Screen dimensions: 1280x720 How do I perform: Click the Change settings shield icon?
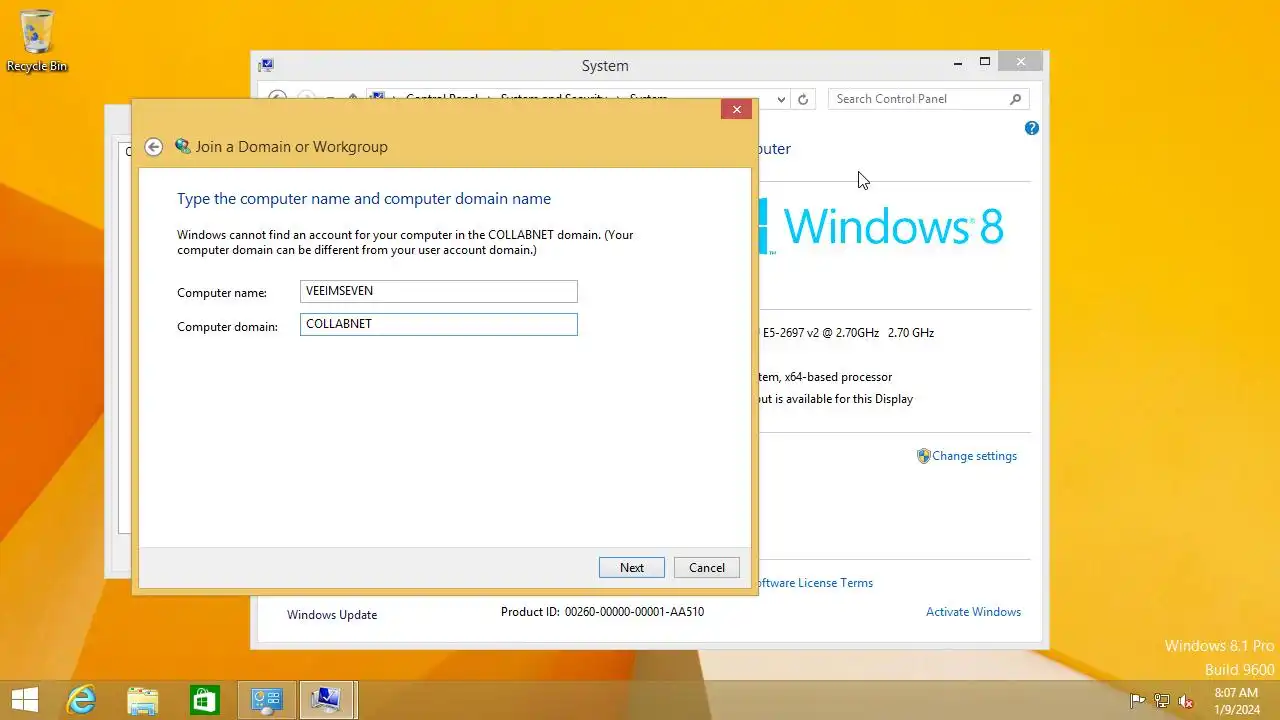pos(923,456)
